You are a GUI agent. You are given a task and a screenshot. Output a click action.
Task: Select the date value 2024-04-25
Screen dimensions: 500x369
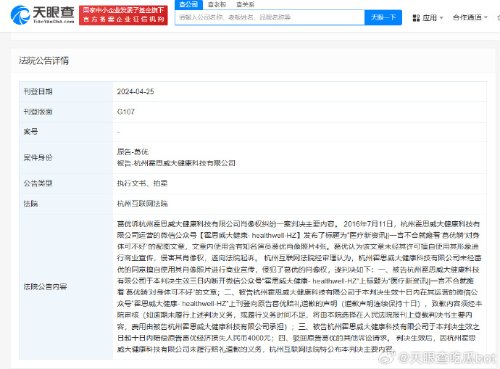point(135,92)
